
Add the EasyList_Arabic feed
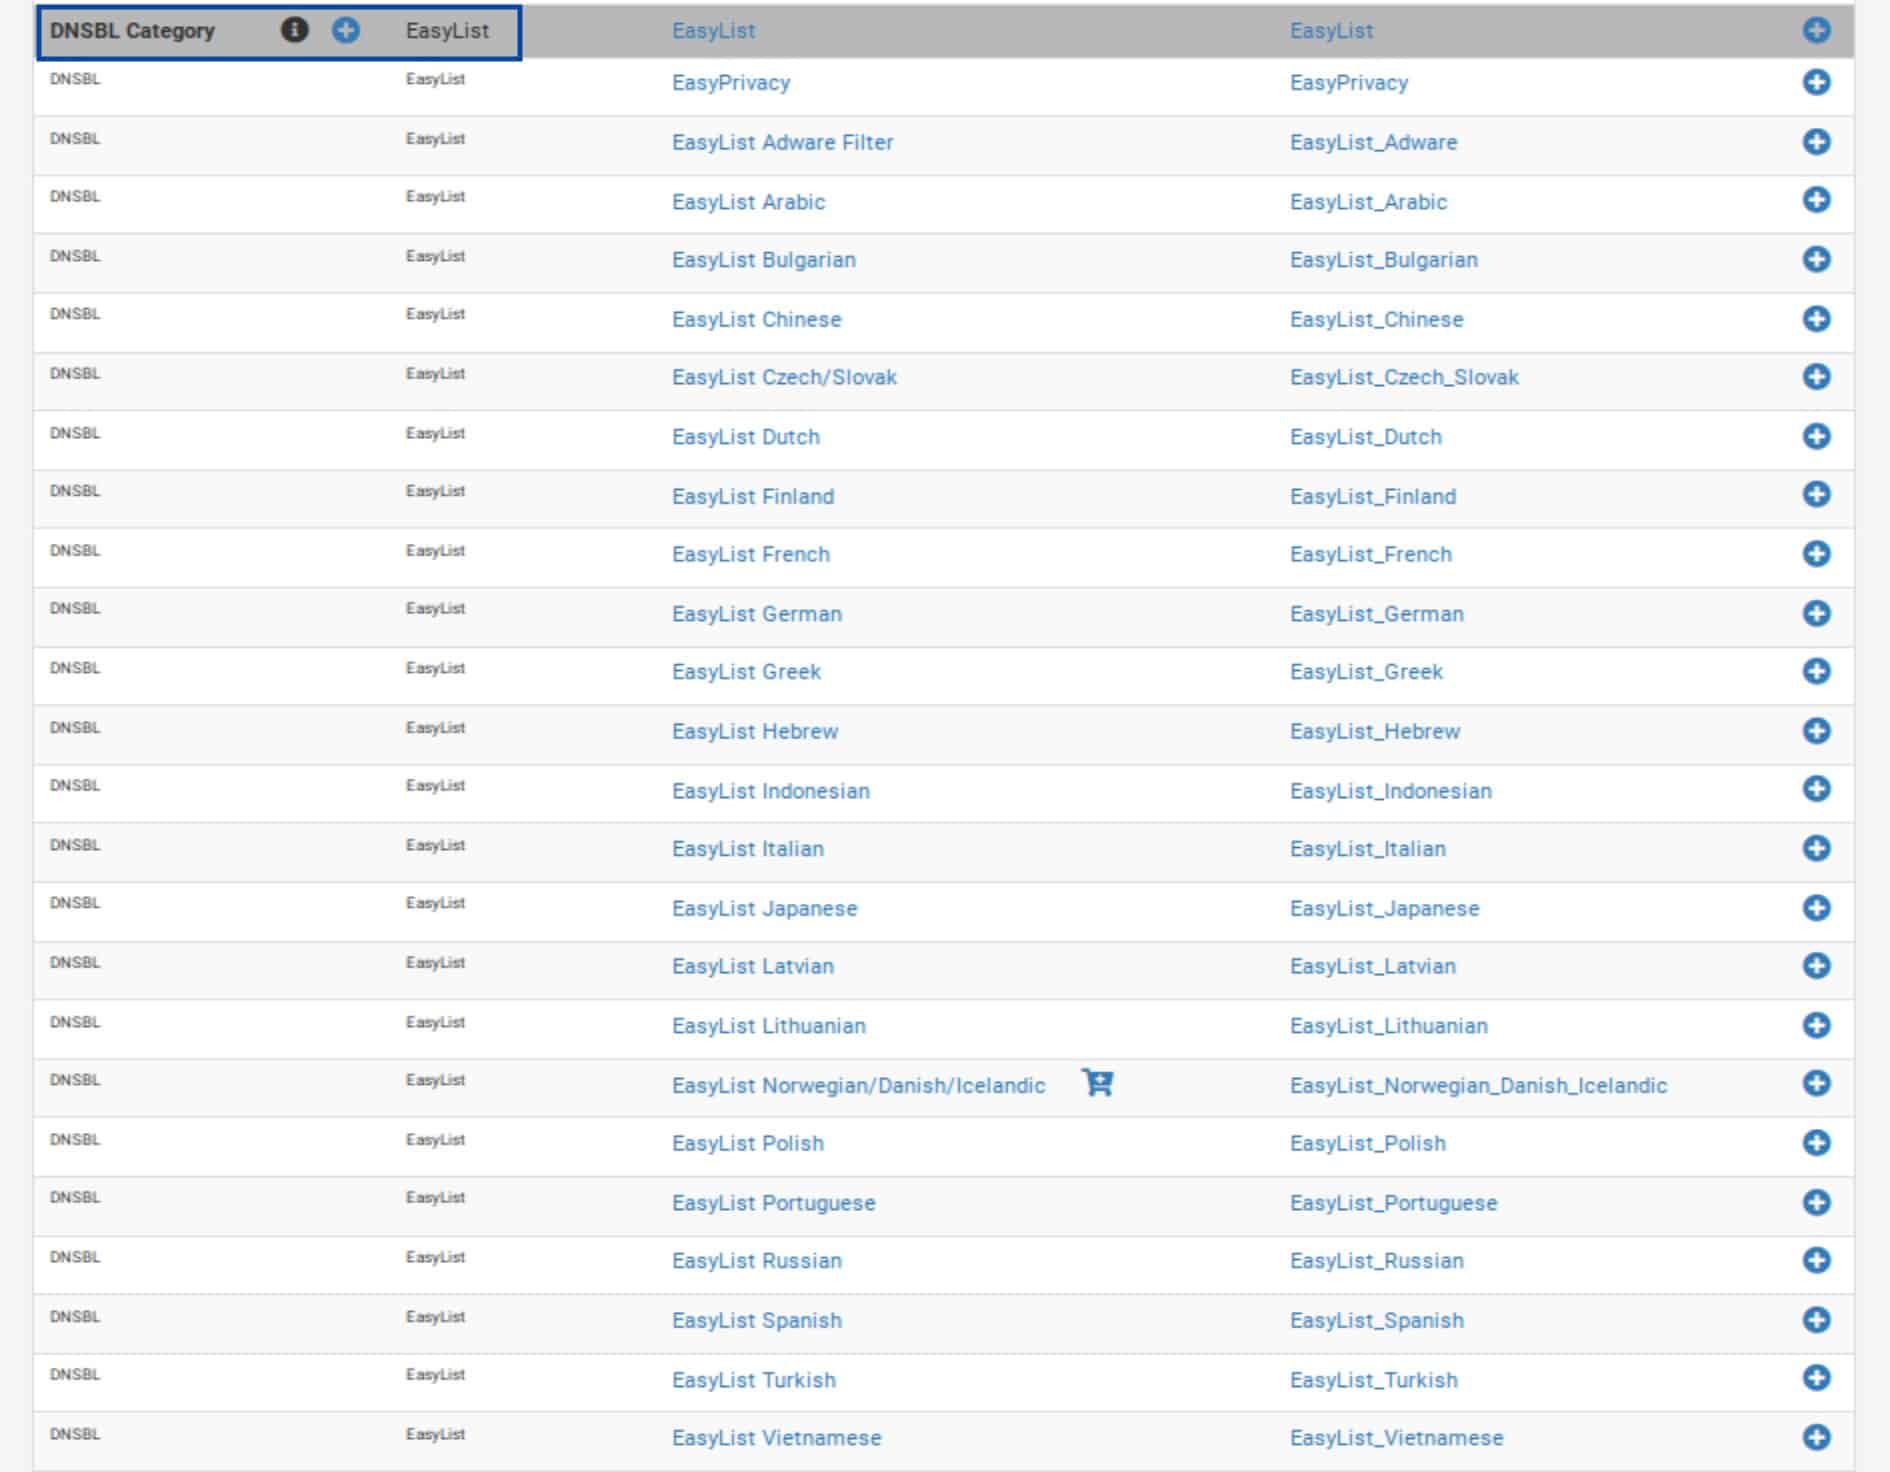(x=1816, y=200)
